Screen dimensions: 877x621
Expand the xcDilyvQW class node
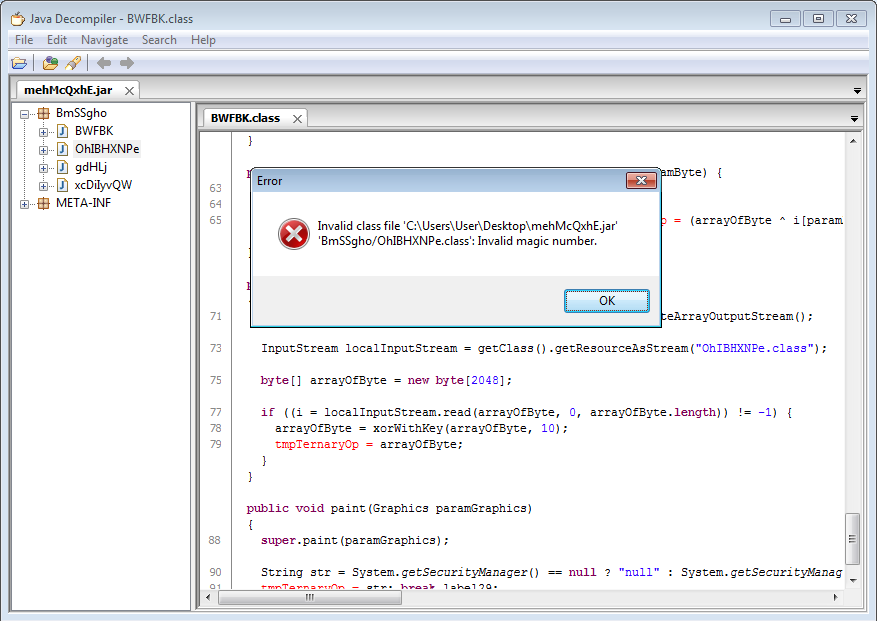43,185
